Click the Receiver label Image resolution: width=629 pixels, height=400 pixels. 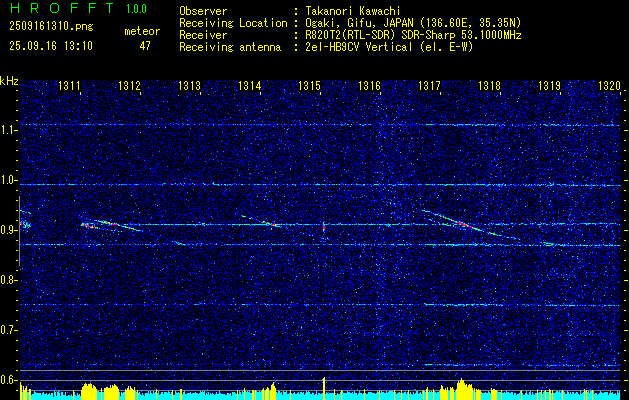point(203,35)
